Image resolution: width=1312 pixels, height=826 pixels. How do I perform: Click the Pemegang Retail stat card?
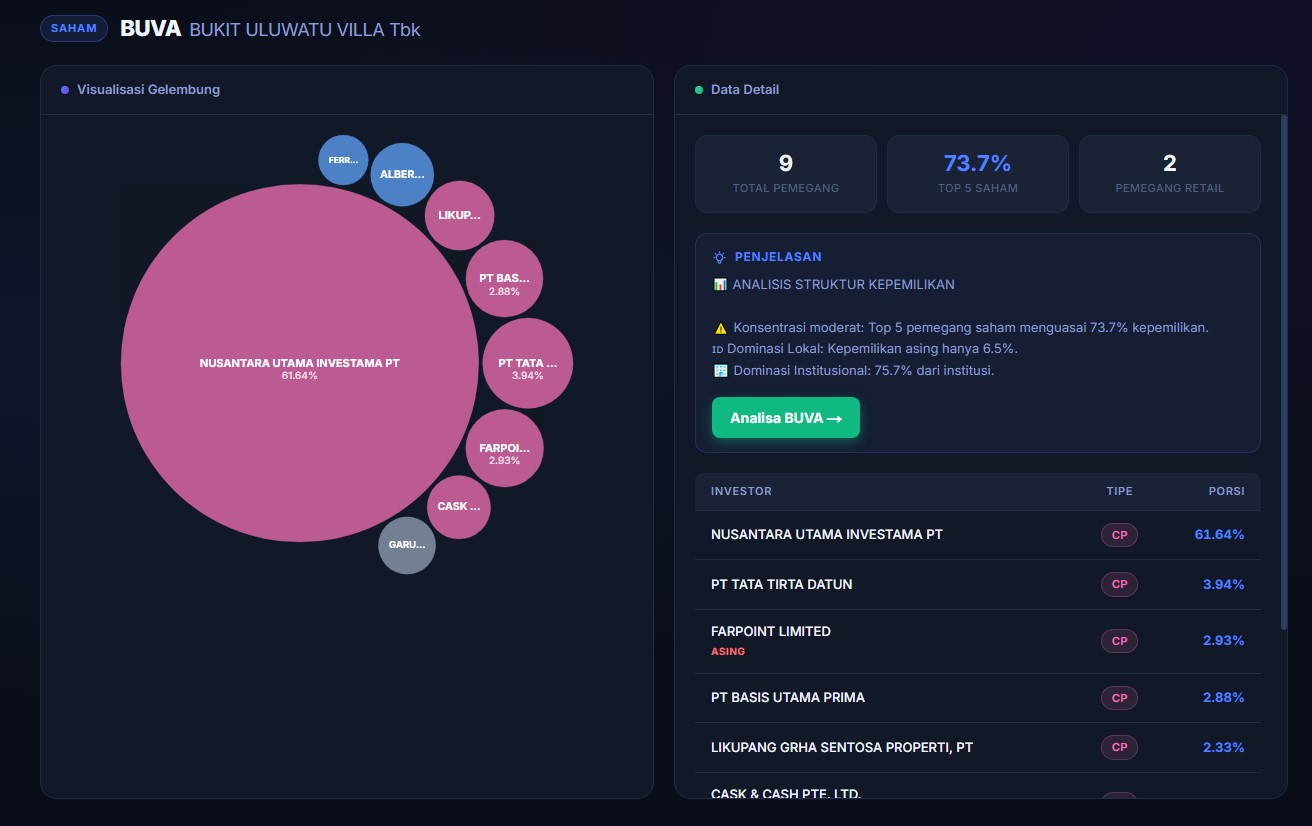1170,174
